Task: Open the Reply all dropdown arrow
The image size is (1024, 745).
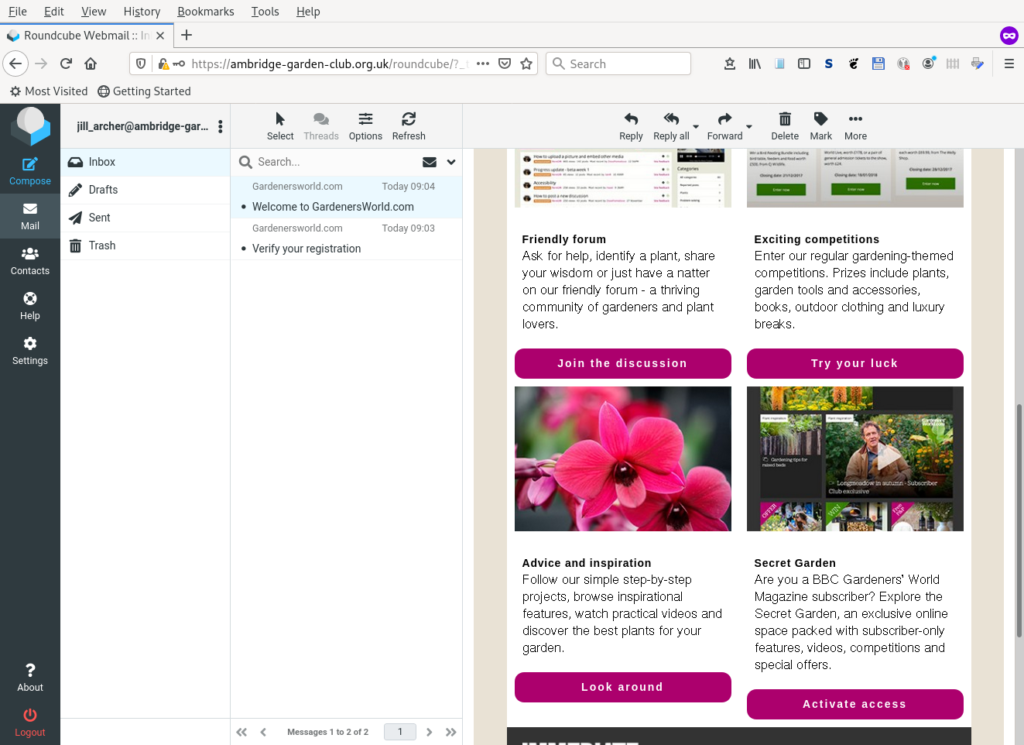Action: click(x=696, y=127)
